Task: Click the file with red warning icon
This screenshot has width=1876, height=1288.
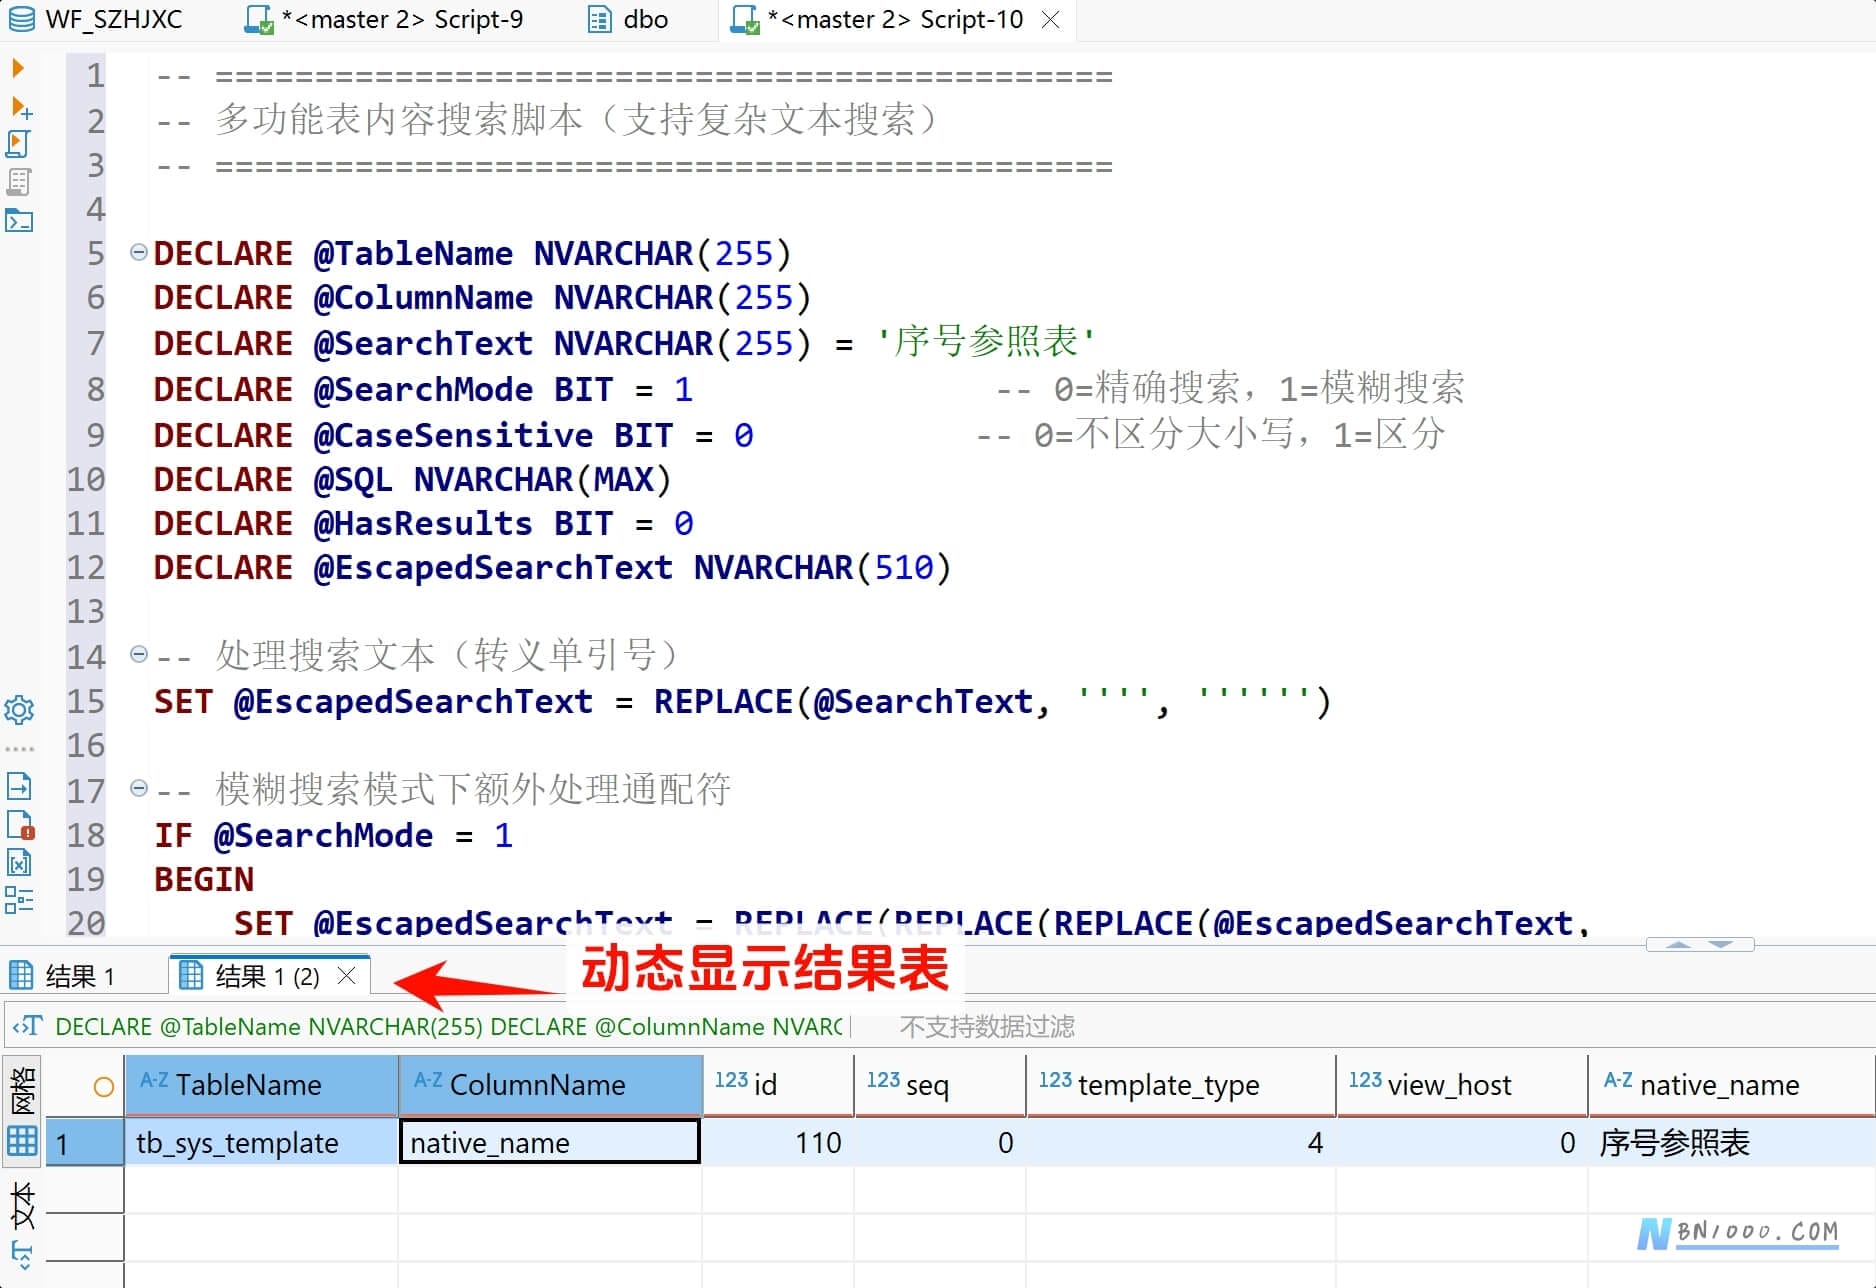Action: tap(20, 825)
